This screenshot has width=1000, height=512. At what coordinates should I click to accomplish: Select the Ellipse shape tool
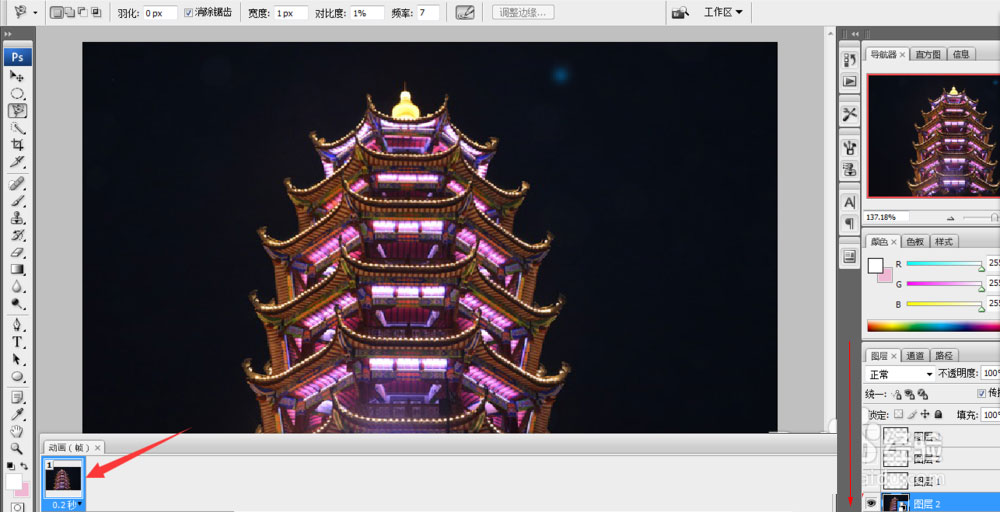click(17, 377)
